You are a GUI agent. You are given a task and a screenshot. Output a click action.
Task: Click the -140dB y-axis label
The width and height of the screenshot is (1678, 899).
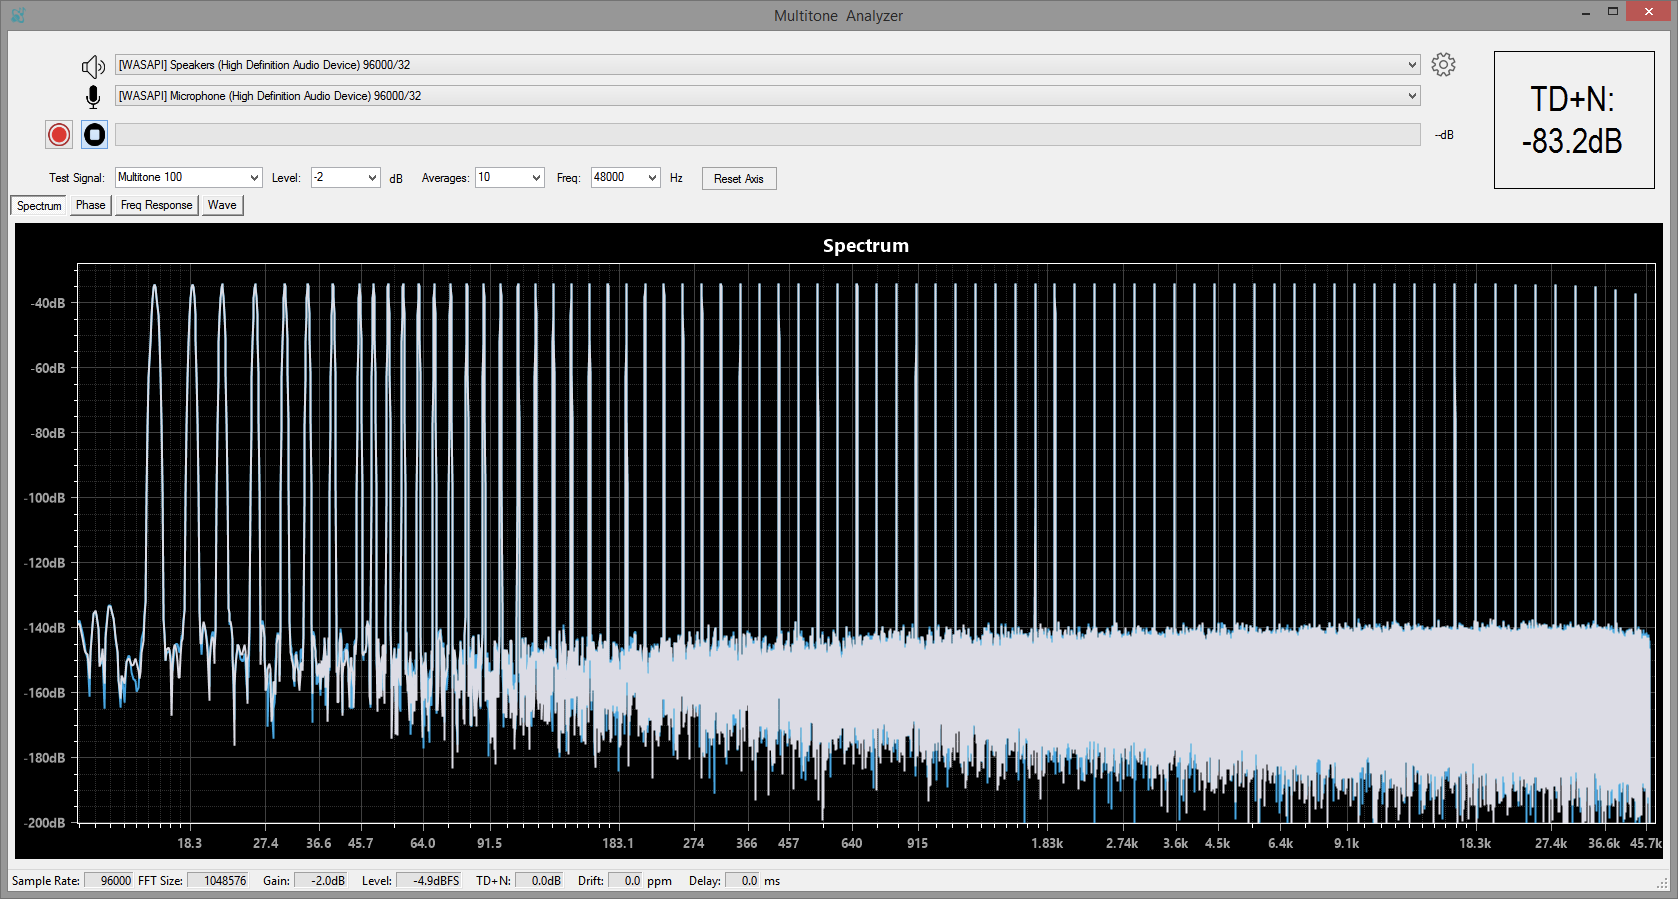point(45,628)
